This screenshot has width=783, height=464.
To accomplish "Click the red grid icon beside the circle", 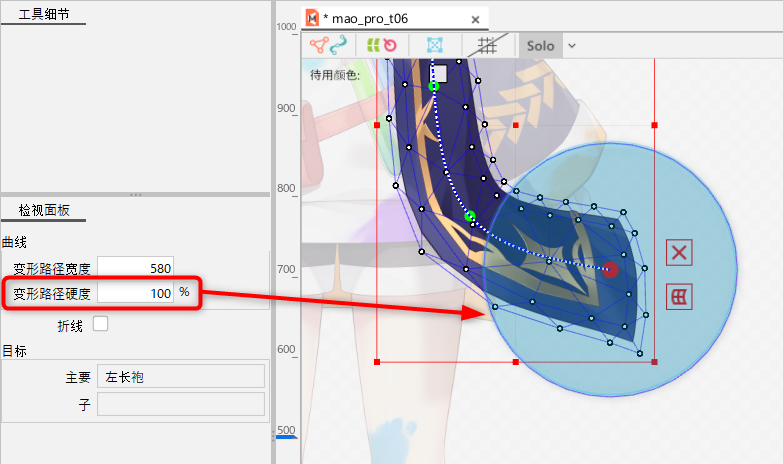I will (679, 296).
